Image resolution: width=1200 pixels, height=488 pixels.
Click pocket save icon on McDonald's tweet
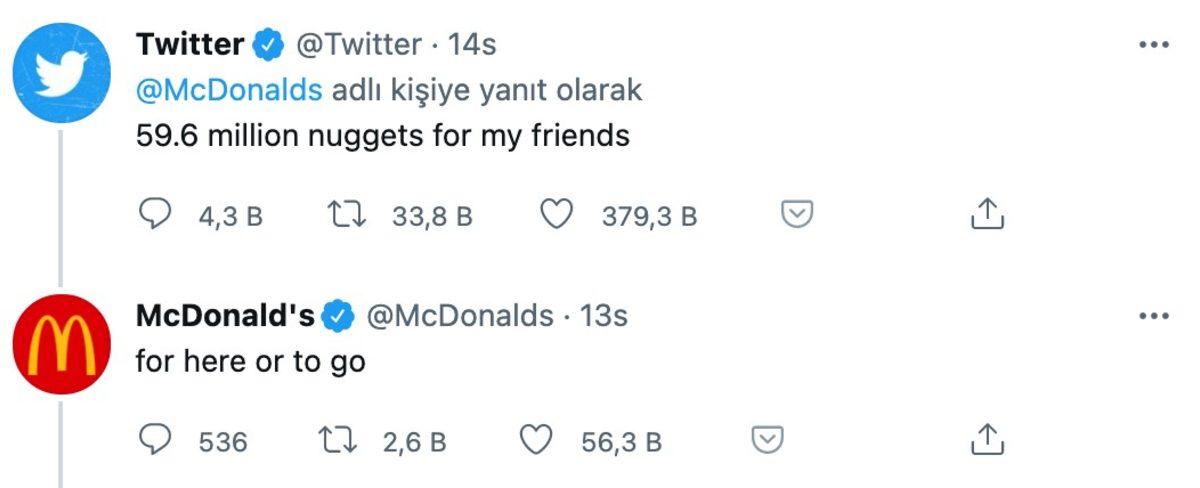click(x=767, y=440)
